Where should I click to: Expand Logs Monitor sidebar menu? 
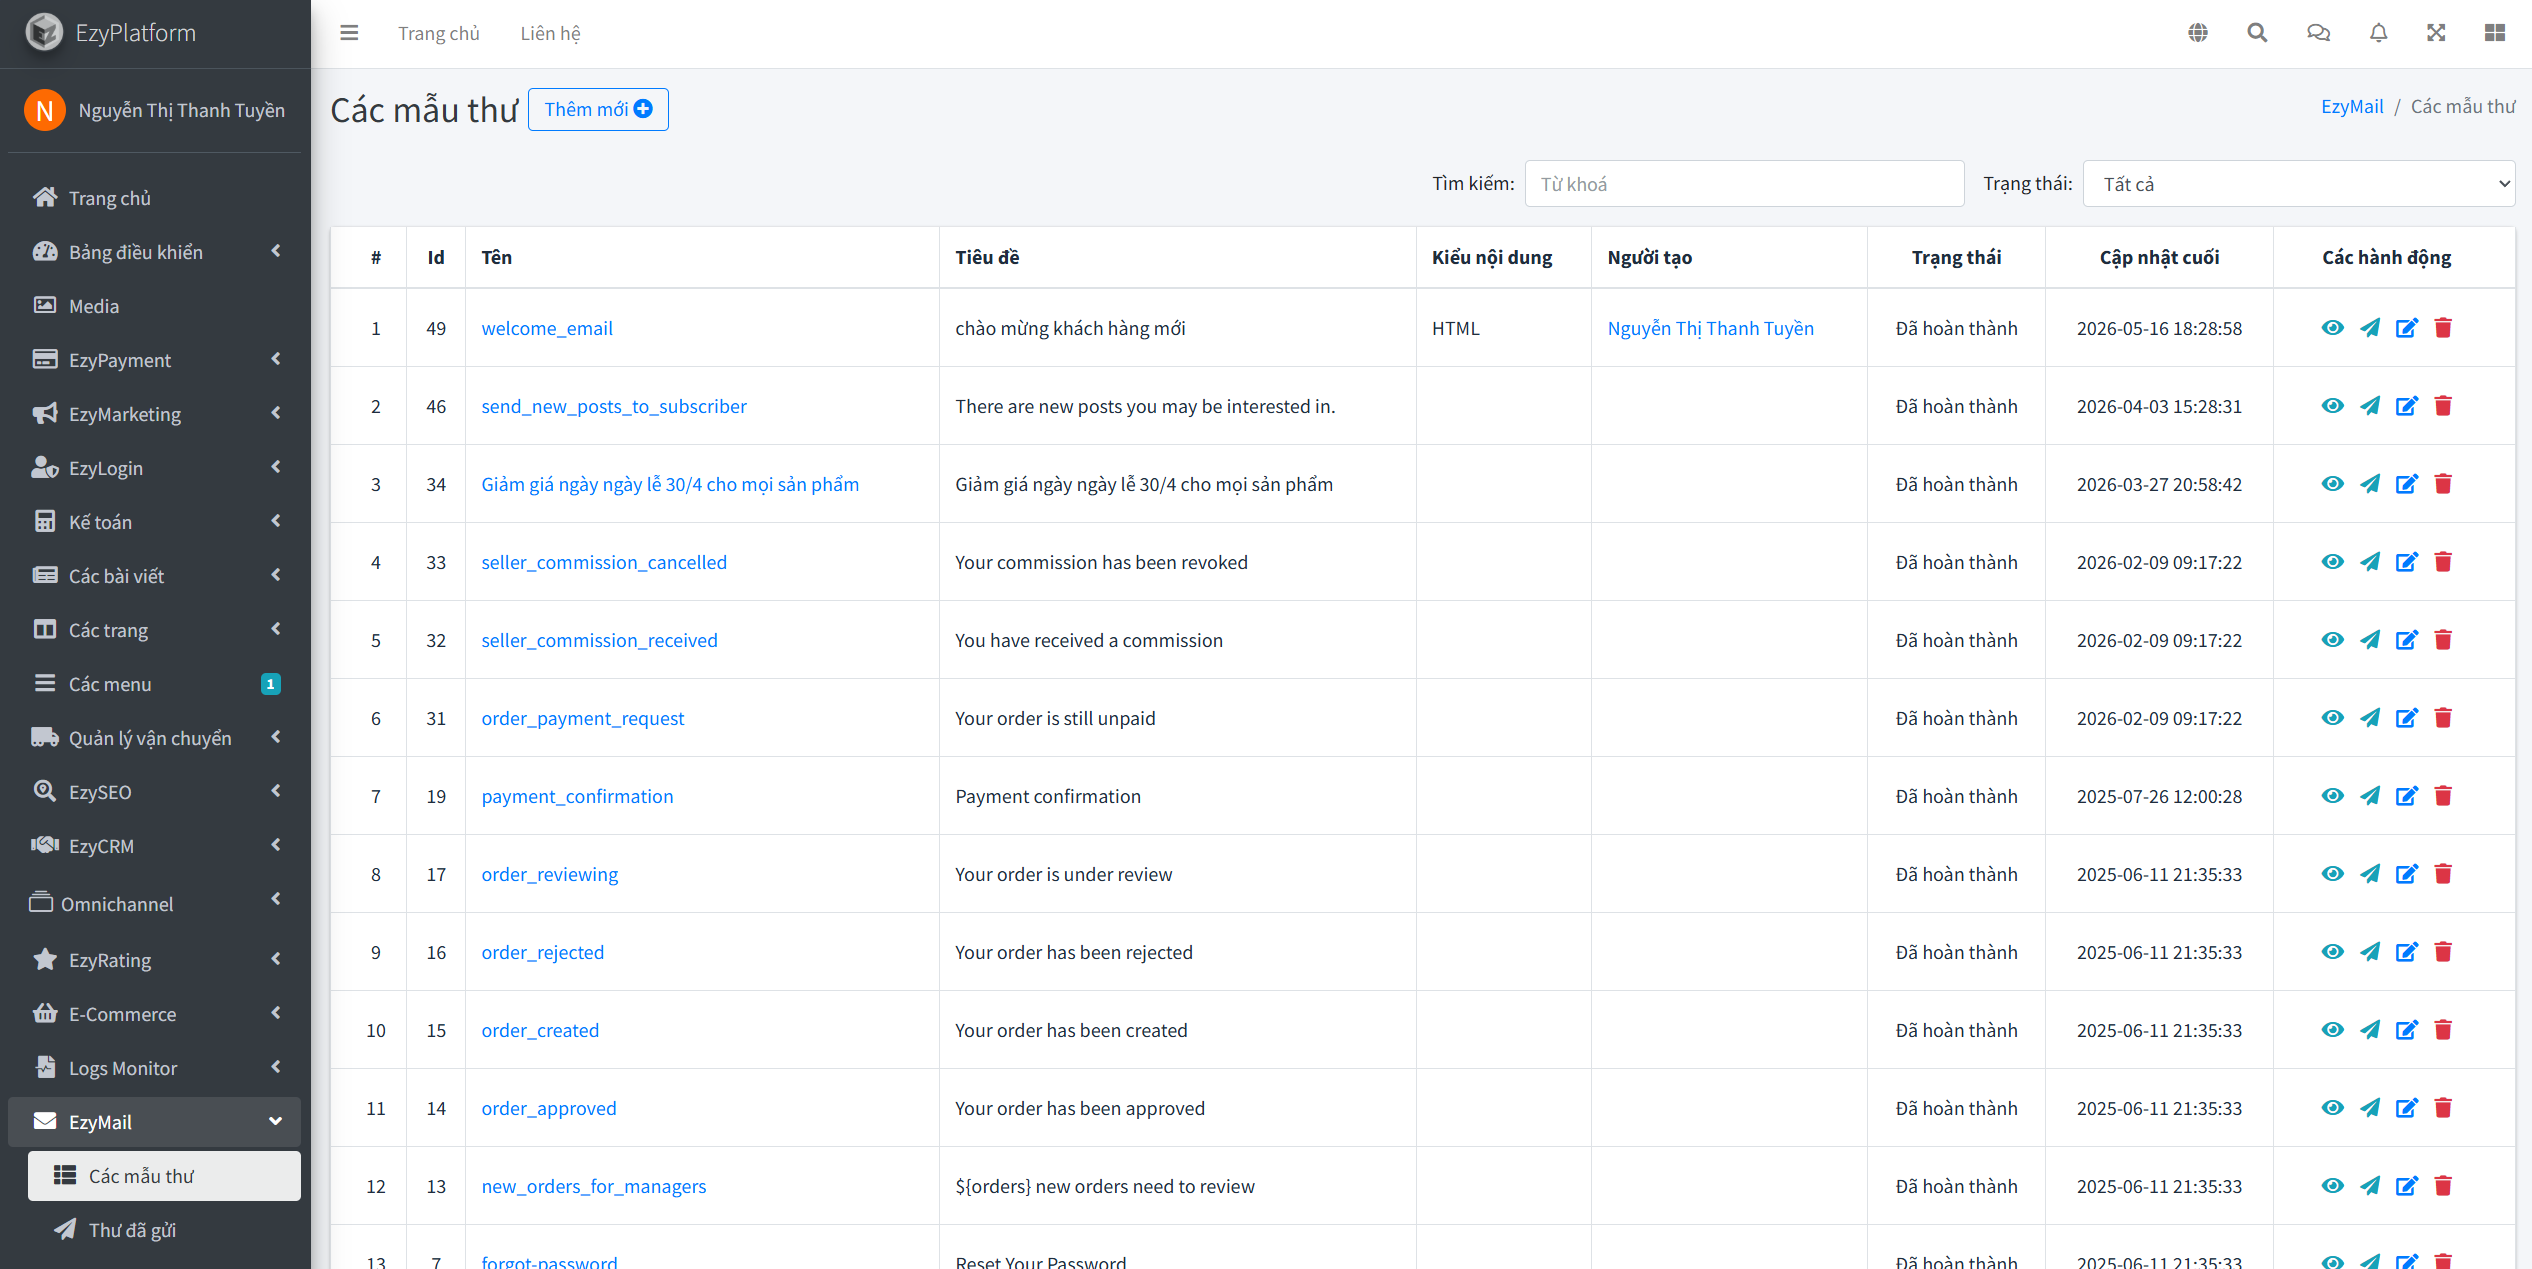[x=155, y=1068]
